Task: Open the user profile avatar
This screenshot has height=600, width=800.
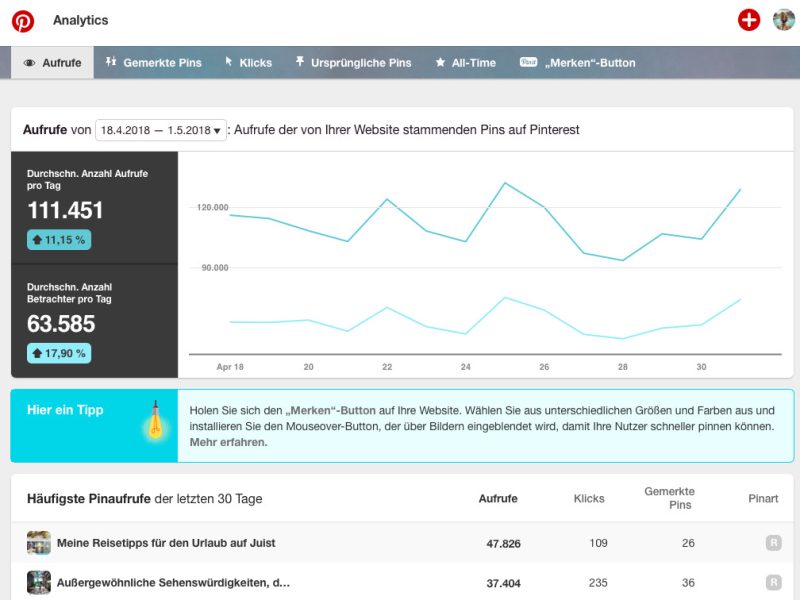Action: (783, 20)
